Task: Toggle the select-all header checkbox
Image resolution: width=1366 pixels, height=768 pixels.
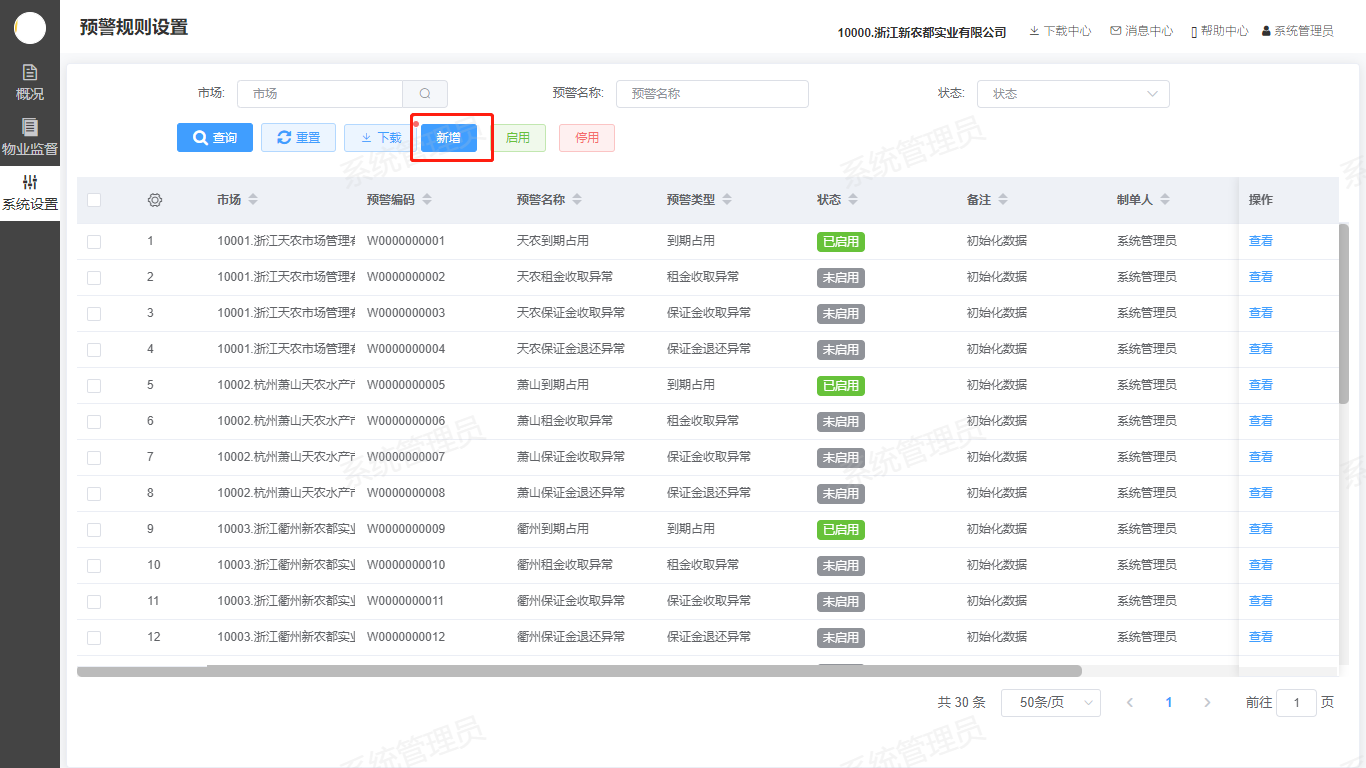Action: 94,200
